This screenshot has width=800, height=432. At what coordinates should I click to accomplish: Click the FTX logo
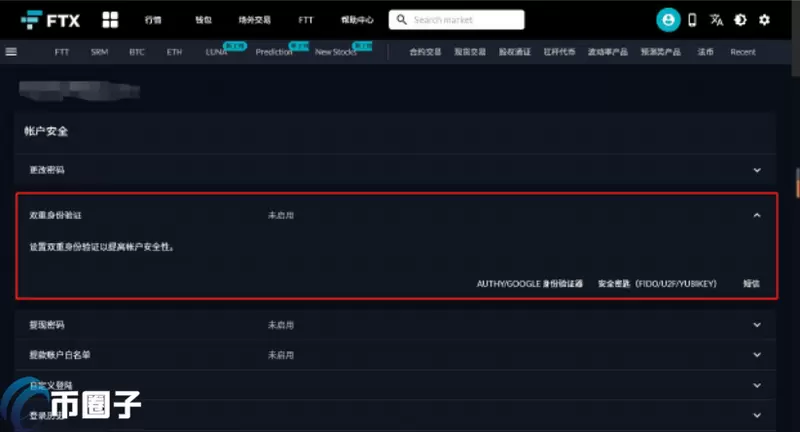pos(49,20)
